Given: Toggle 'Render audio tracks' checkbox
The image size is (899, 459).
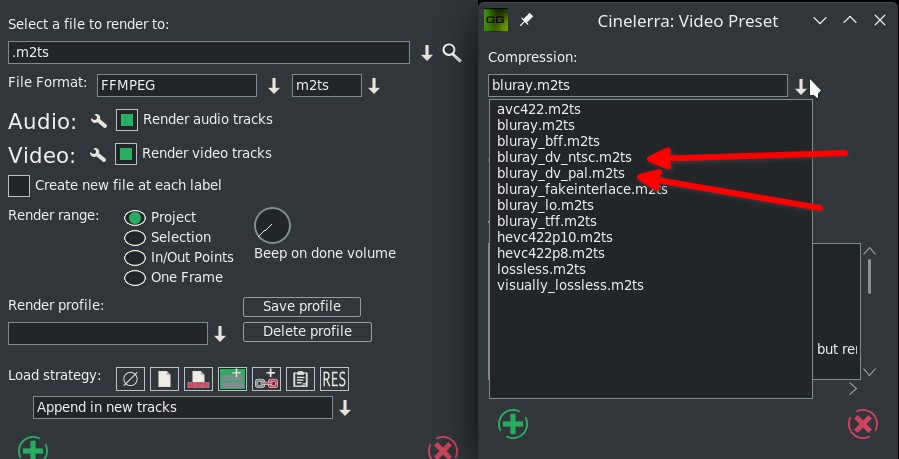Looking at the screenshot, I should 127,121.
